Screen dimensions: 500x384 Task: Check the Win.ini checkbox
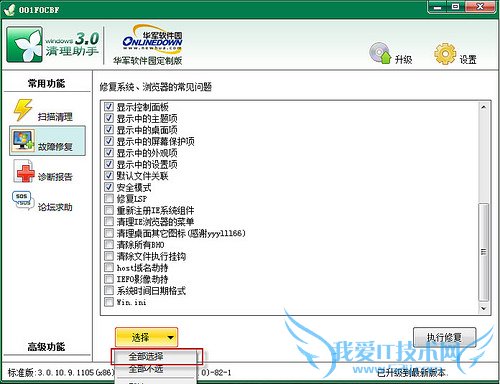coord(109,302)
